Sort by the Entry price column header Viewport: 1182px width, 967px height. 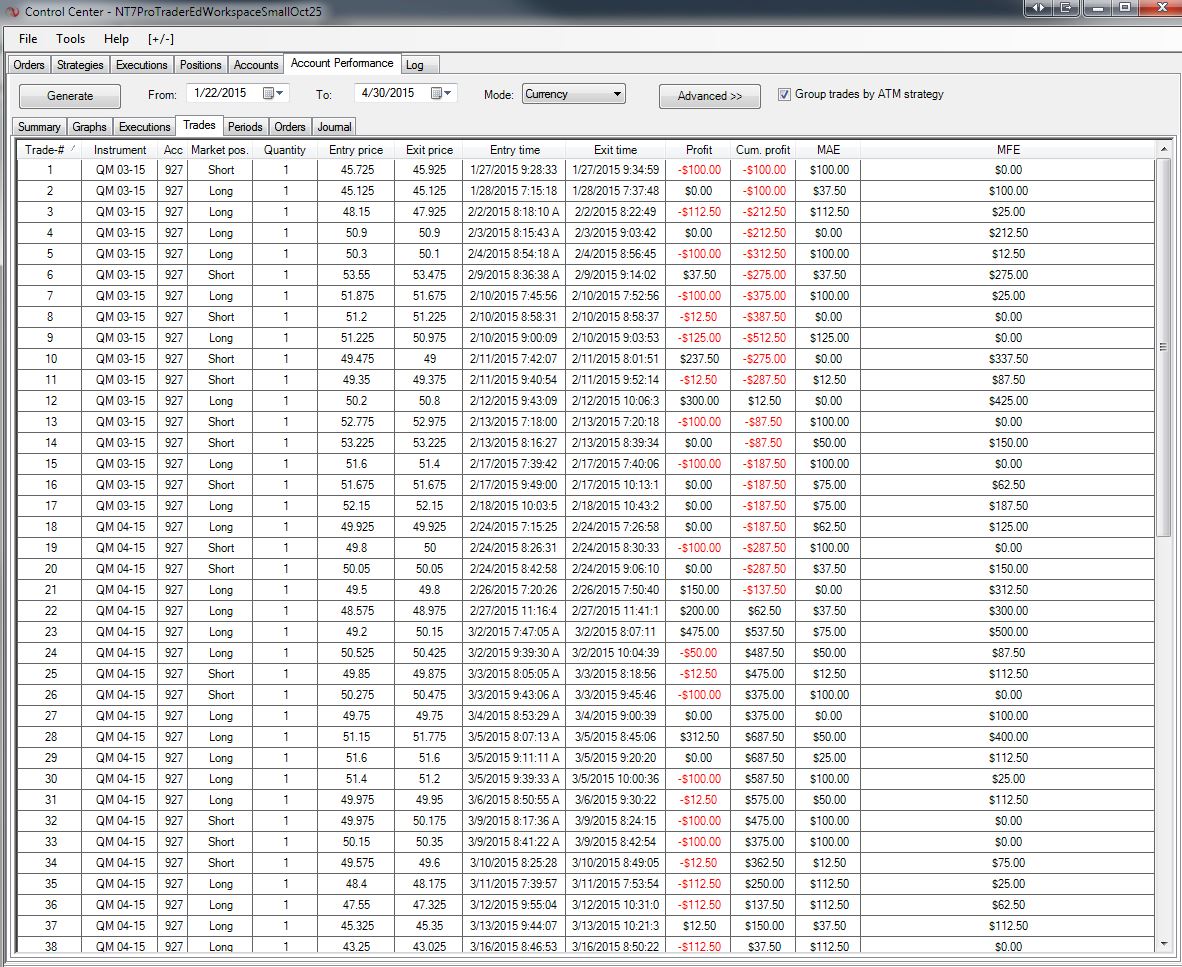[356, 150]
